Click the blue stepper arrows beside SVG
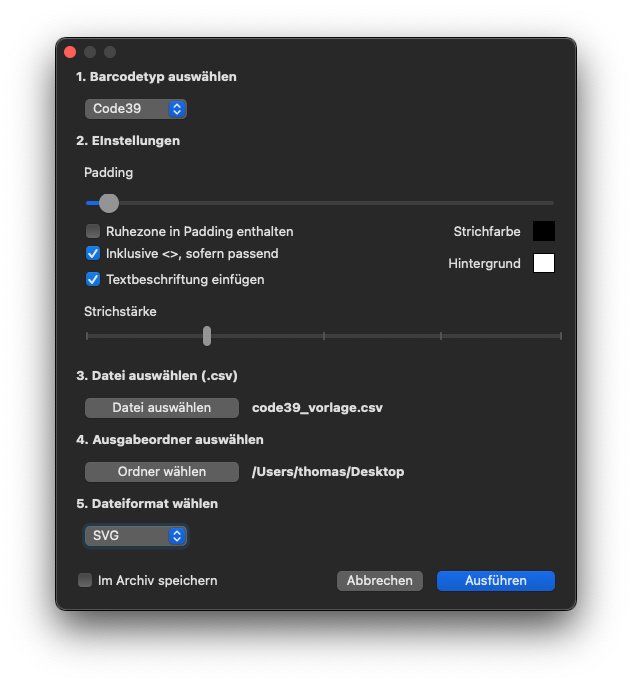 click(x=177, y=536)
